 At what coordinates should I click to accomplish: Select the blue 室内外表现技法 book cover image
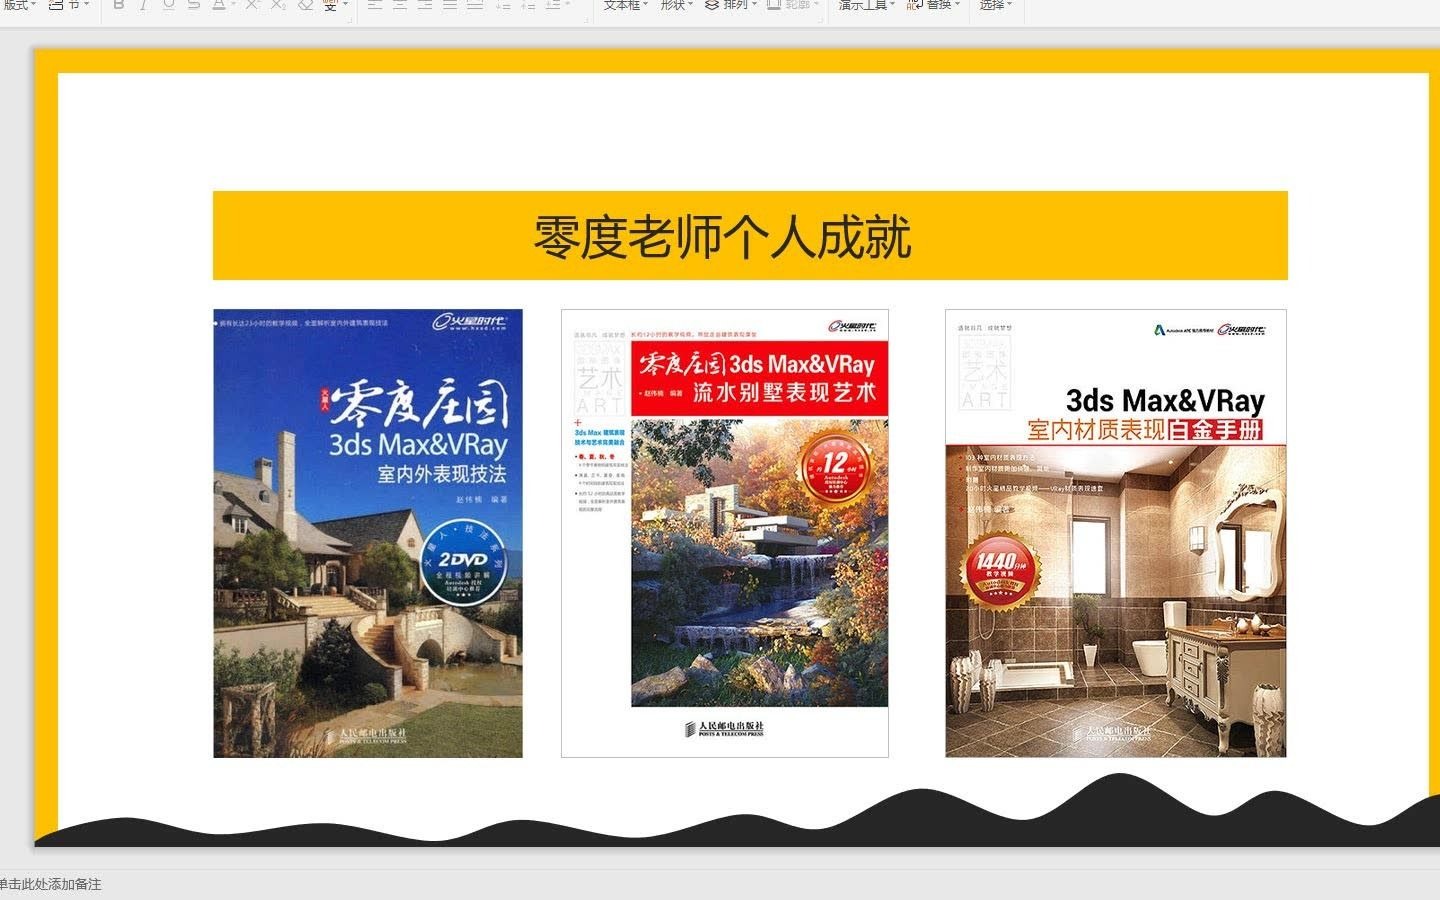[368, 533]
